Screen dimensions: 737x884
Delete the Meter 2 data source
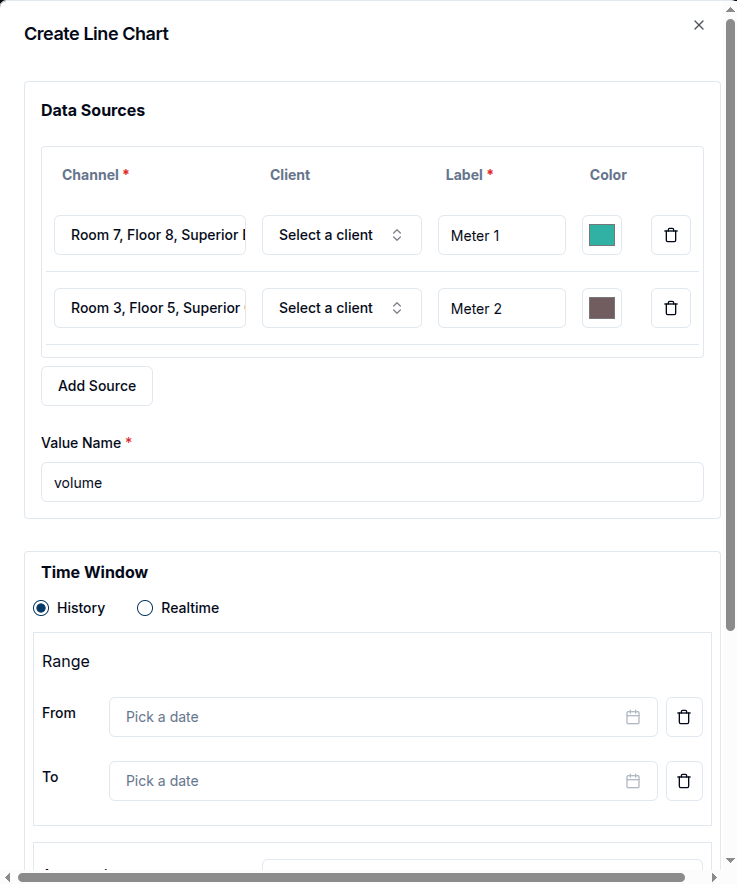[x=670, y=308]
